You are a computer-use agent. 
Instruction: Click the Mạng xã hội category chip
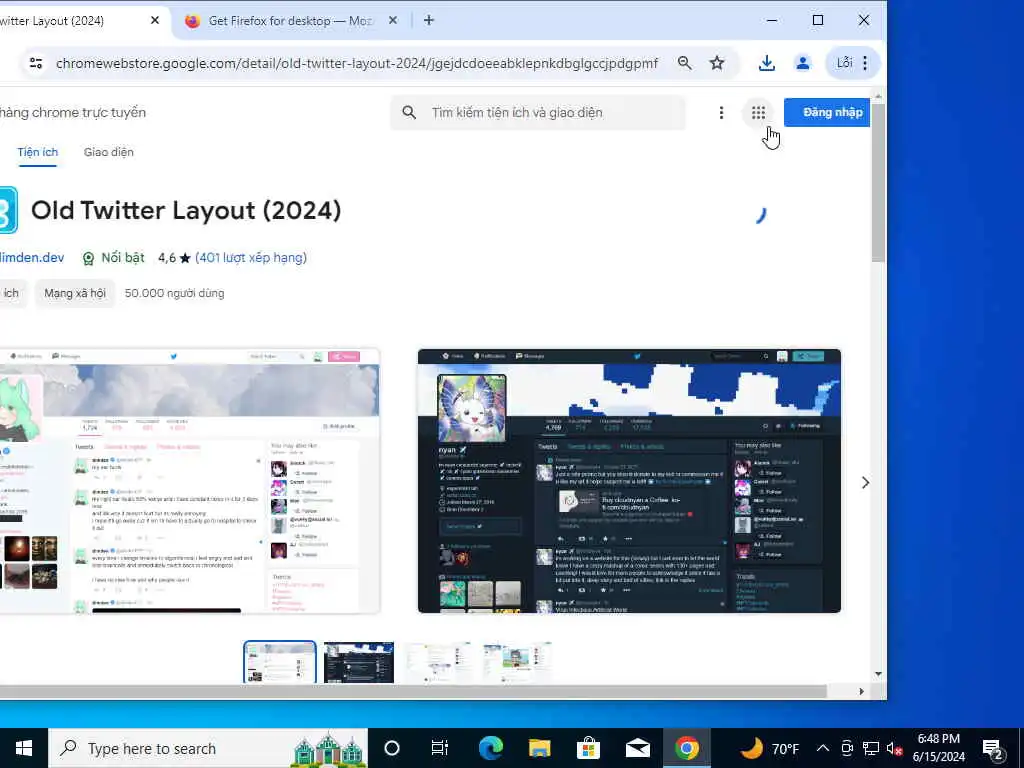[75, 293]
